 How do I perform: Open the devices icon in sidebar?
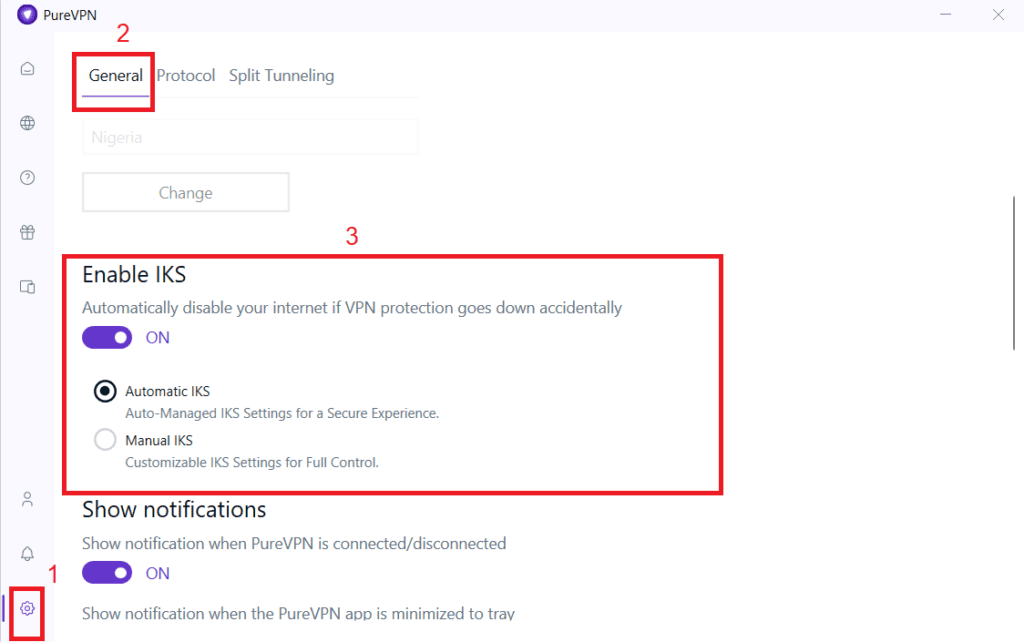tap(27, 287)
